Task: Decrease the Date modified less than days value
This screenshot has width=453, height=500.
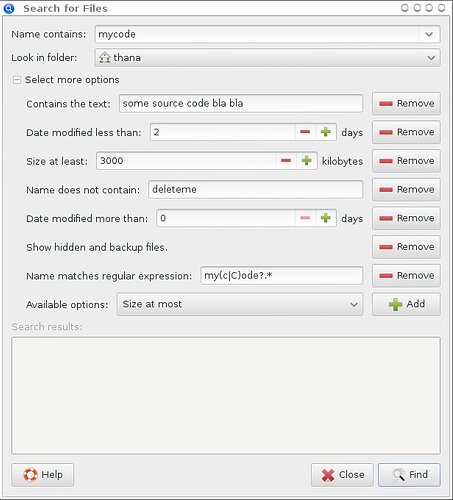Action: click(x=305, y=132)
